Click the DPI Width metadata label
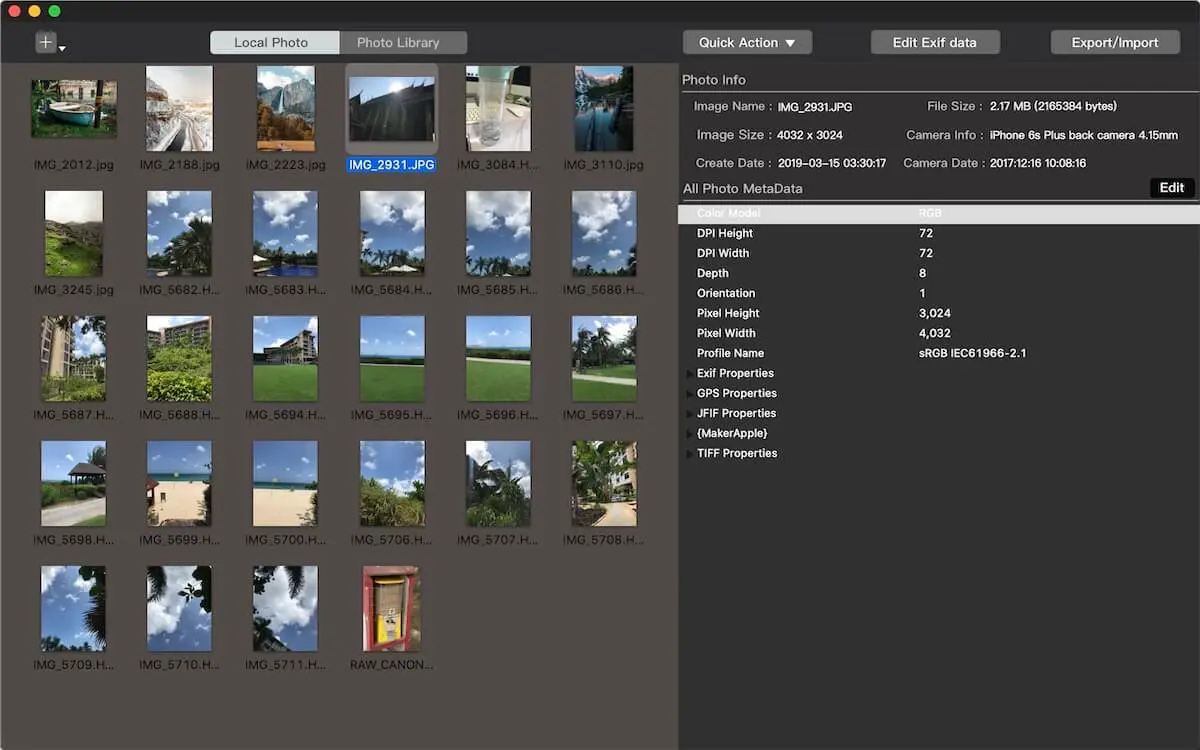This screenshot has height=750, width=1200. click(723, 254)
